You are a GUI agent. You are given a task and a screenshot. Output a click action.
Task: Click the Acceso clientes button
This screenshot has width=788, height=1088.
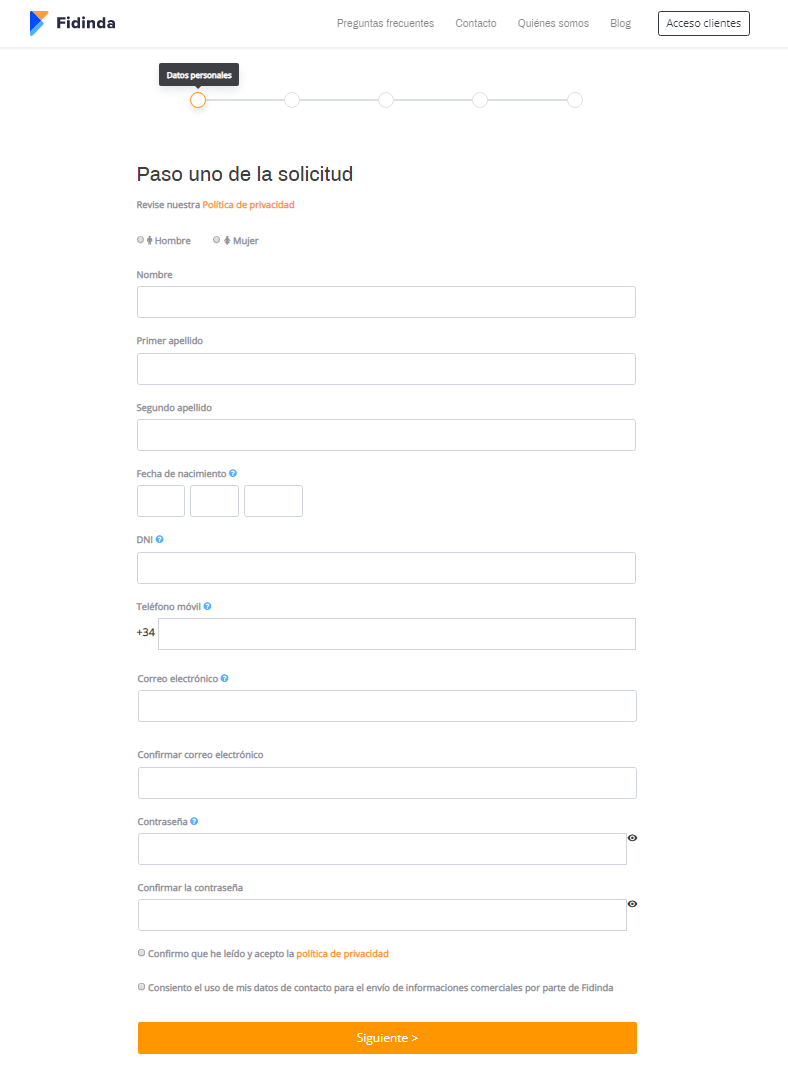(703, 24)
